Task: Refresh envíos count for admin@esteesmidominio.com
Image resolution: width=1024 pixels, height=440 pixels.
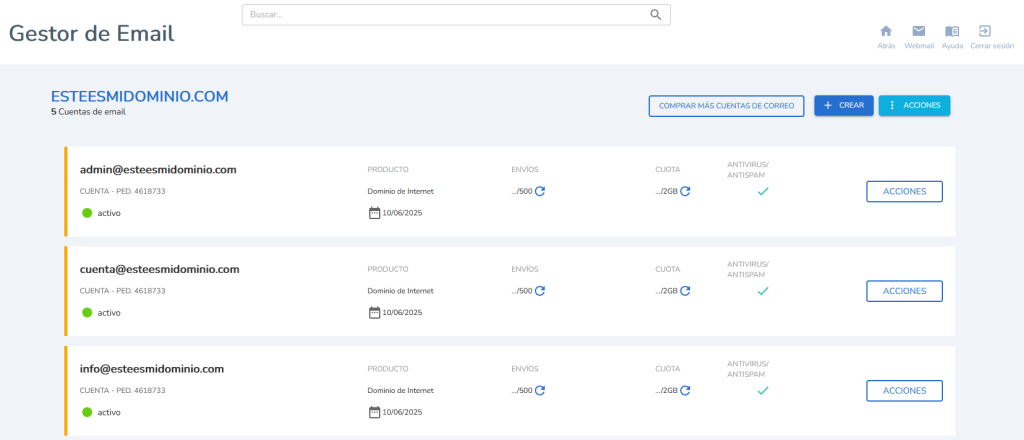Action: point(540,191)
